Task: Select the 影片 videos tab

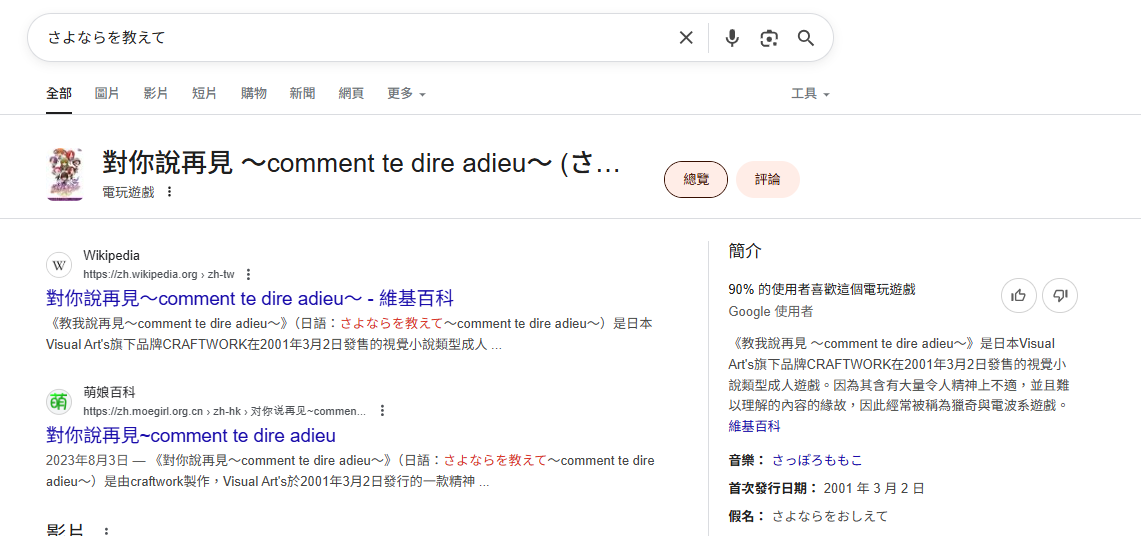Action: coord(155,93)
